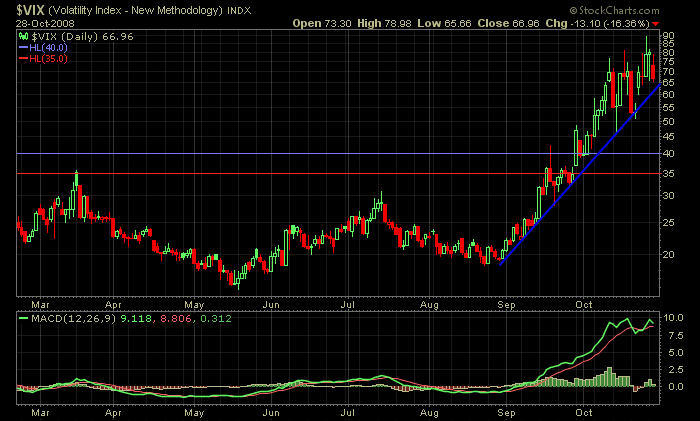Image resolution: width=700 pixels, height=421 pixels.
Task: Click the red down arrow after Chg
Action: pyautogui.click(x=655, y=24)
